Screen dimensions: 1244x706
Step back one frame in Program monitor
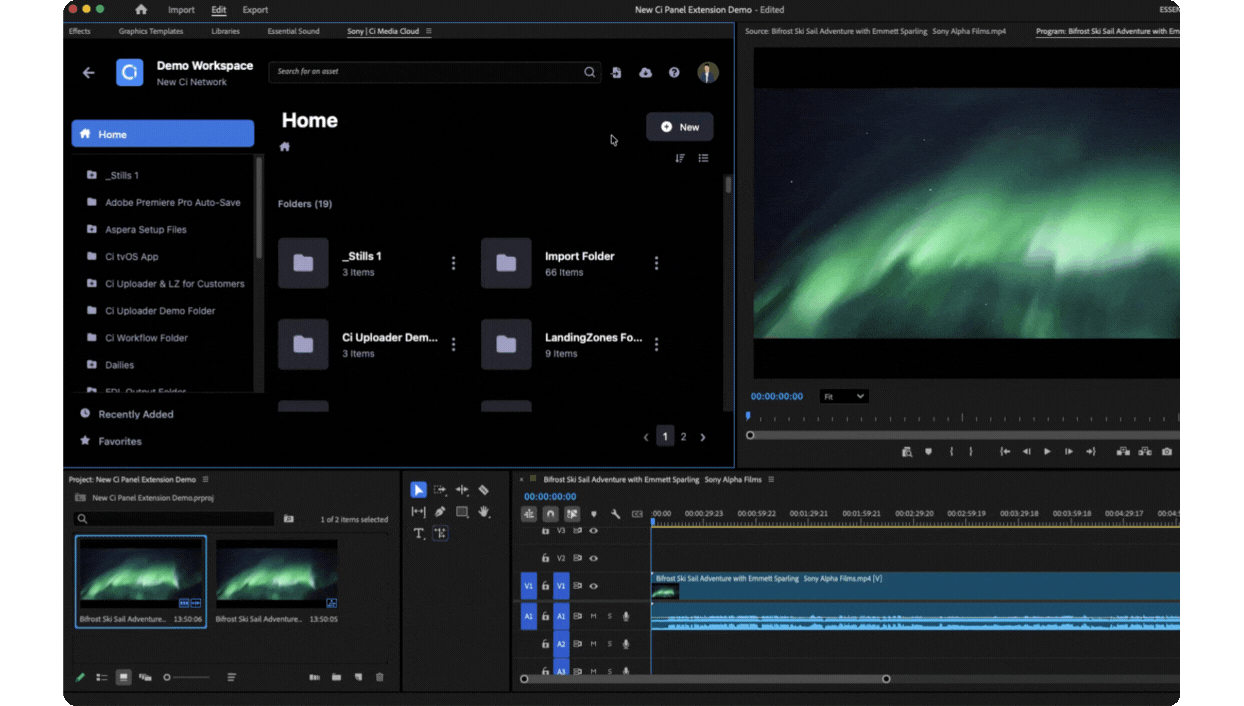point(1026,452)
